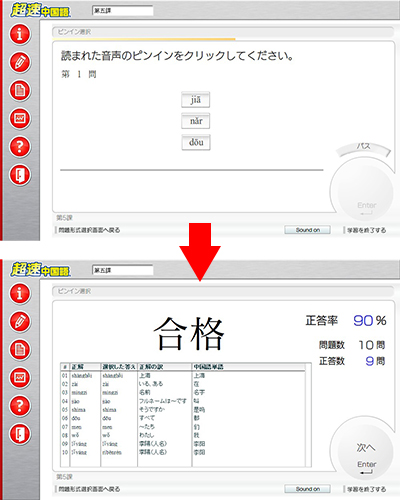This screenshot has height=500, width=400.
Task: Choose the dōu pinyin answer
Action: (196, 142)
